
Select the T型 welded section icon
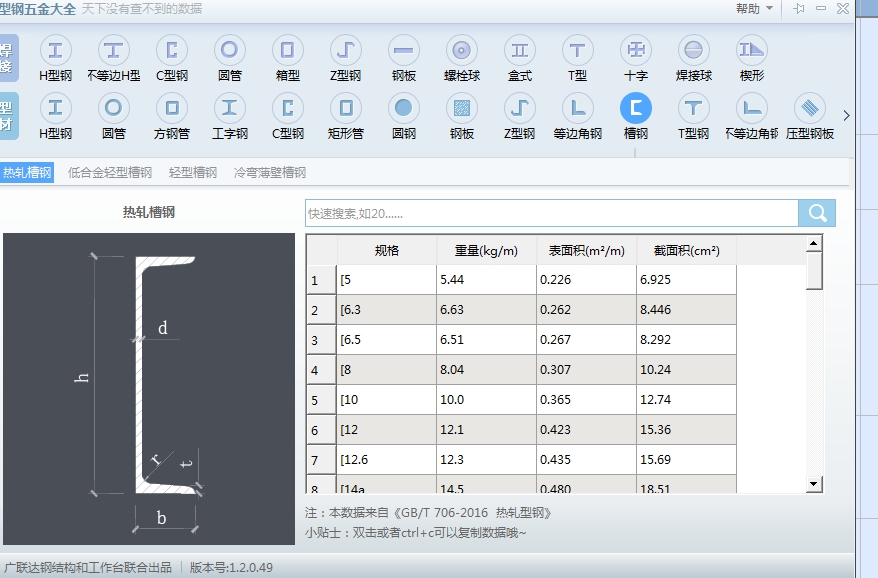pos(577,51)
